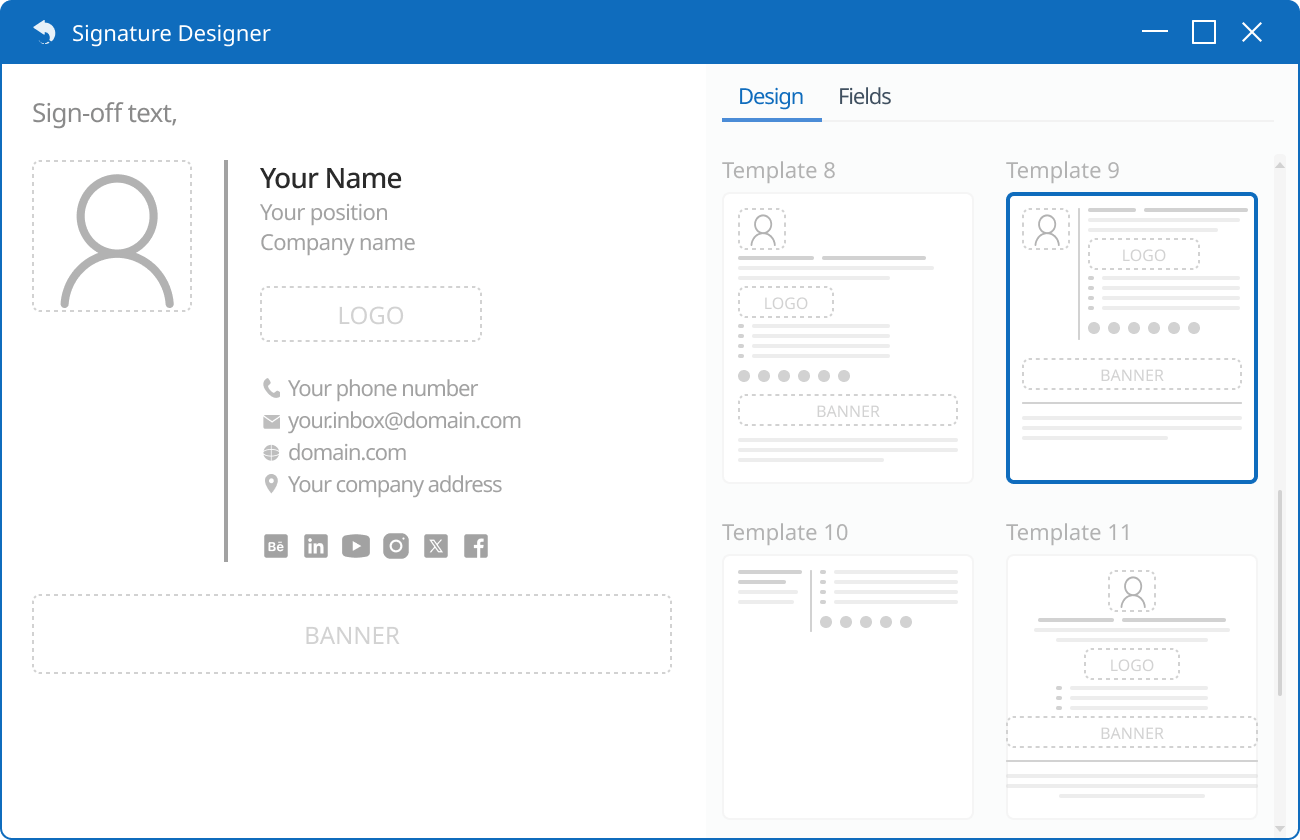Screen dimensions: 1300x840
Task: Select the Instagram icon
Action: point(396,546)
